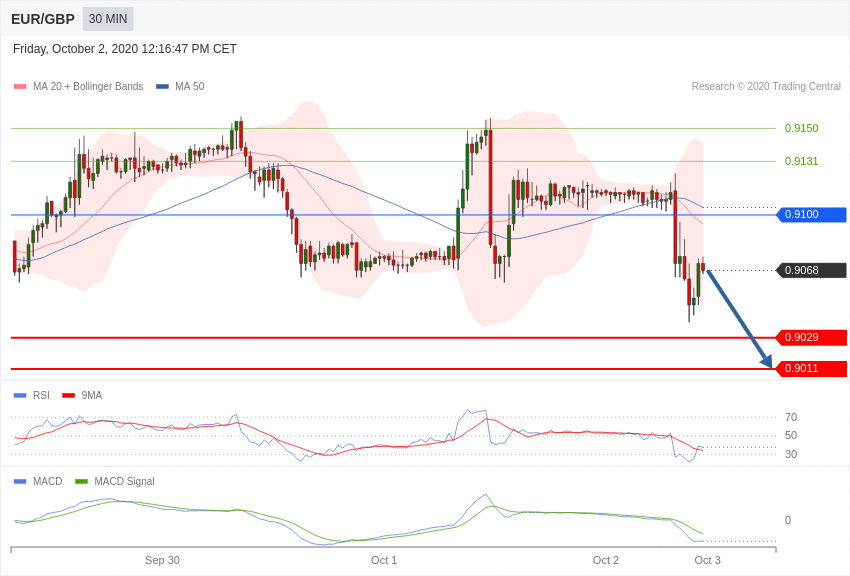Click the MA 50 legend swatch
The height and width of the screenshot is (576, 850).
coord(162,86)
